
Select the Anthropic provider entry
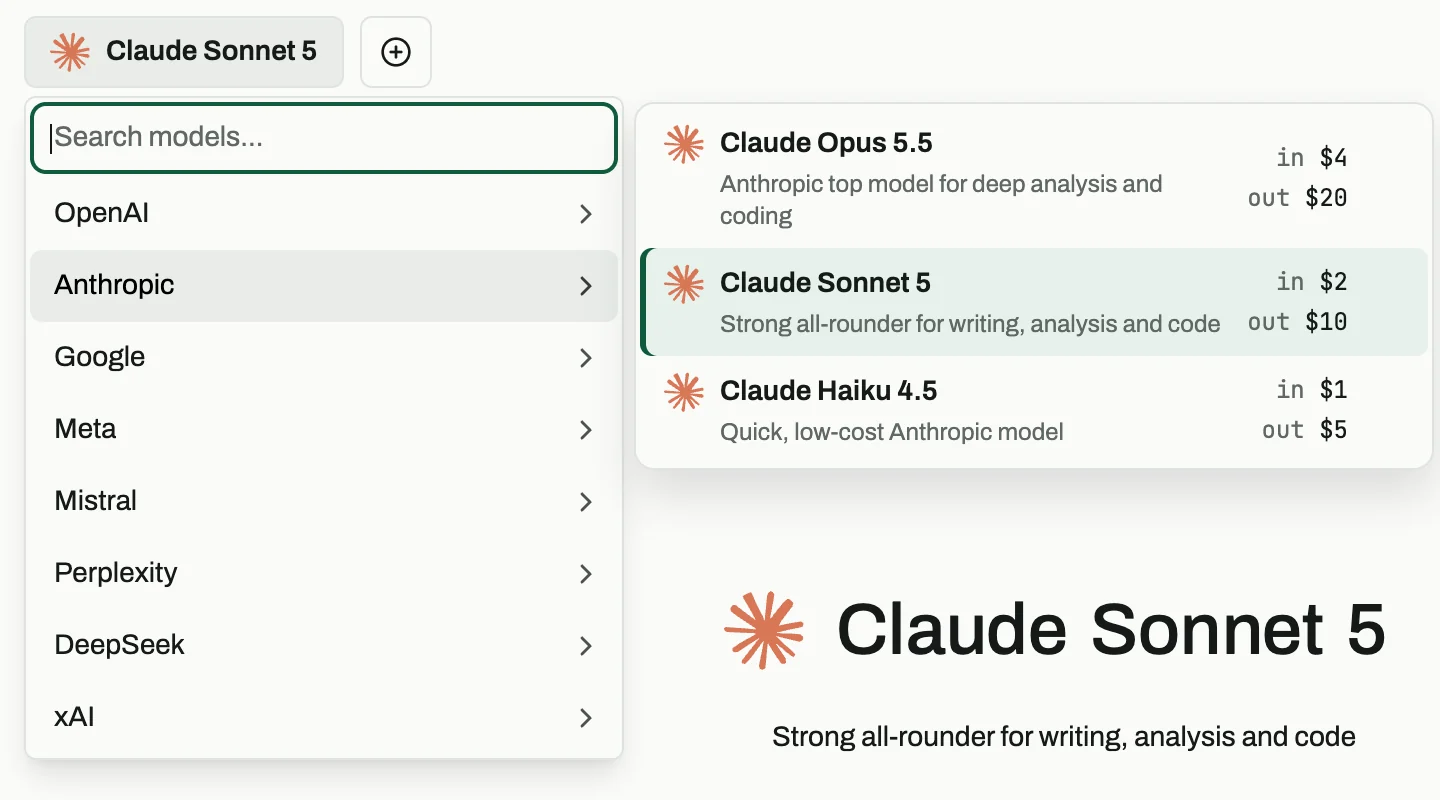[324, 285]
